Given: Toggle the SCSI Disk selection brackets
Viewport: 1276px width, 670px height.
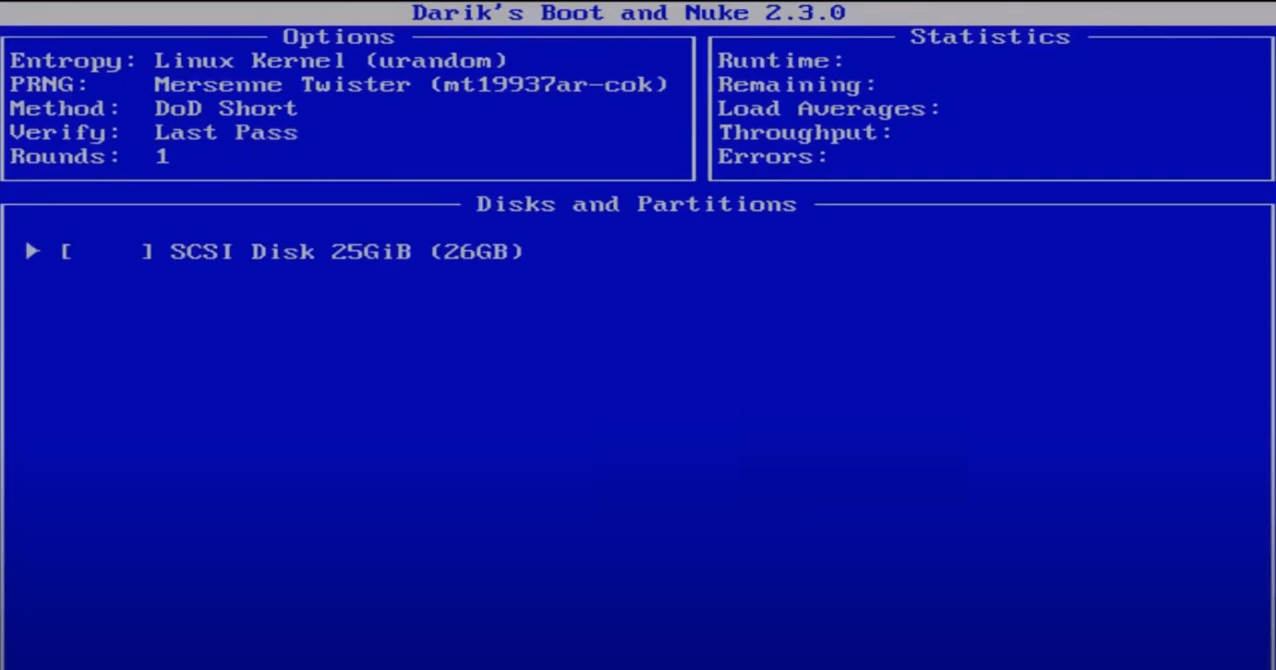Looking at the screenshot, I should 106,251.
